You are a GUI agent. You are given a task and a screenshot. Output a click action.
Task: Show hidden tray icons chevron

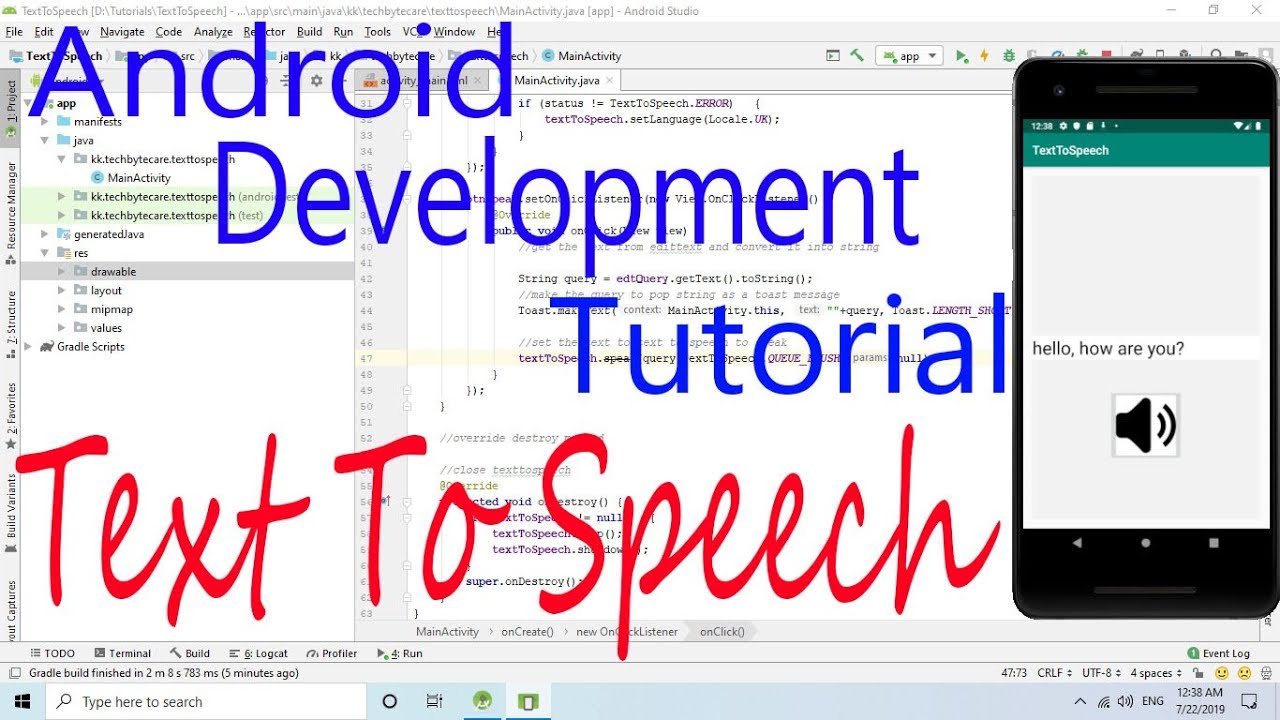tap(1080, 701)
